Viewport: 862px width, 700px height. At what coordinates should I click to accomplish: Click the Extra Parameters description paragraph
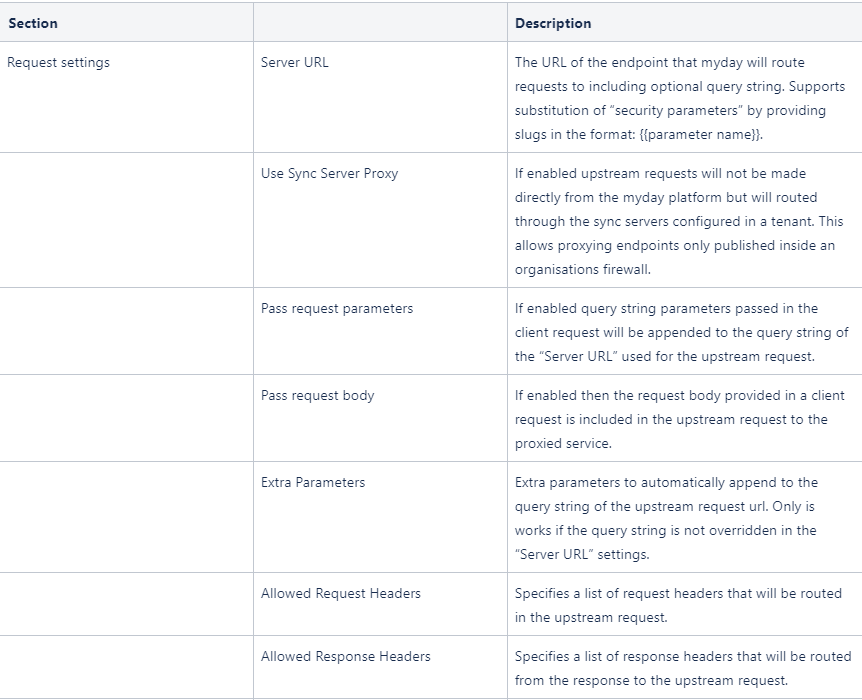[666, 518]
